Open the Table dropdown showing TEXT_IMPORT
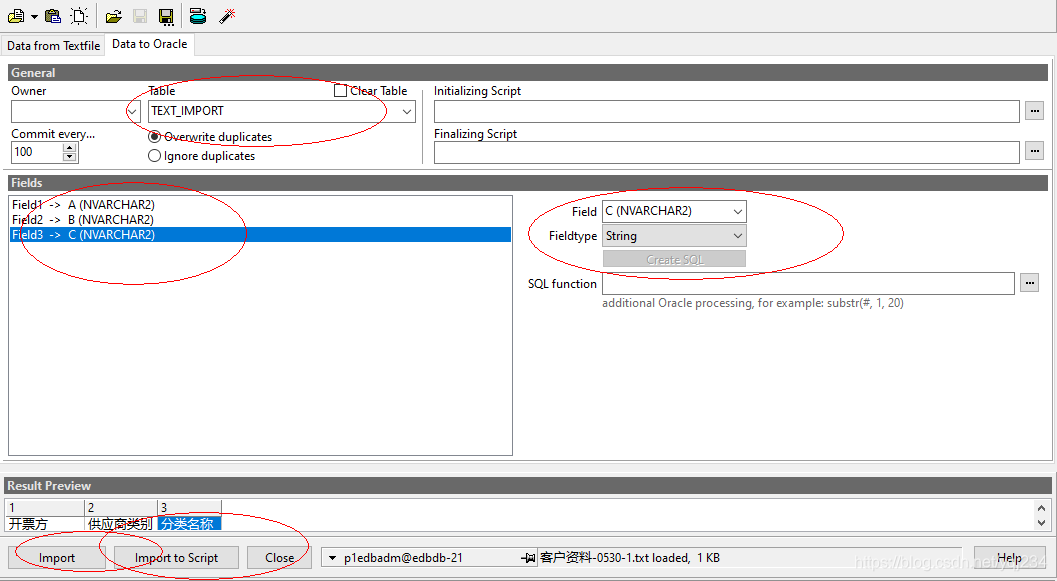 pos(405,111)
